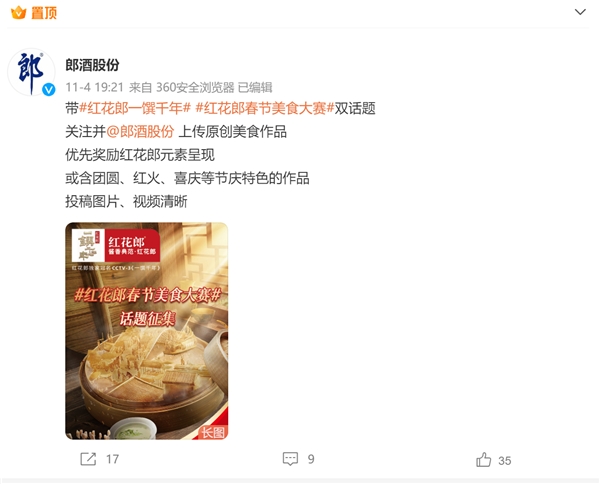This screenshot has height=484, width=600.
Task: Click the repost count 17
Action: tap(112, 459)
